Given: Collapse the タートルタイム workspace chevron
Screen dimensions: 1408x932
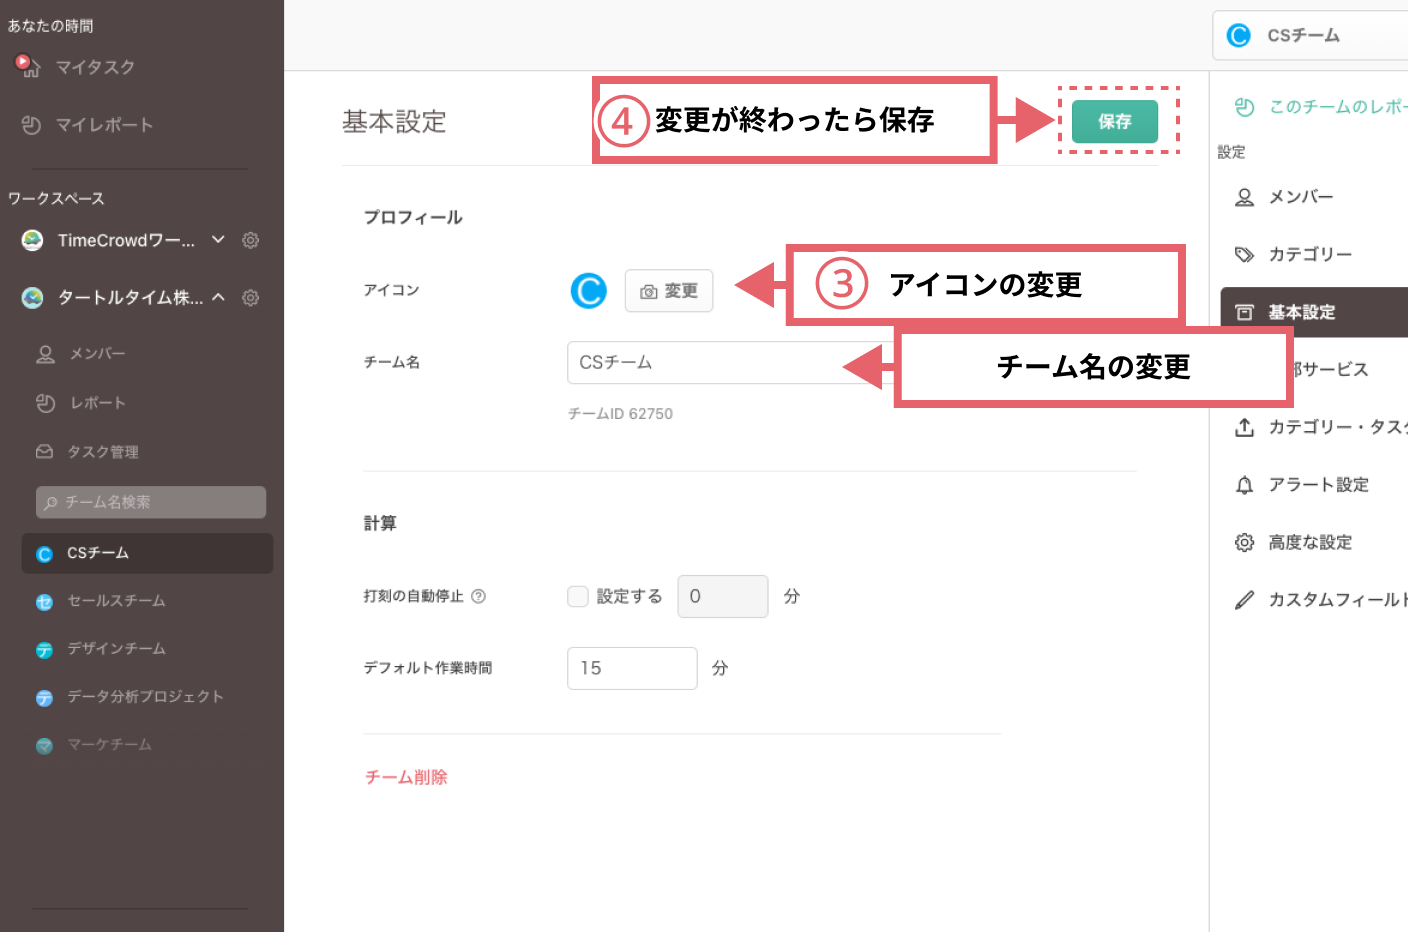Looking at the screenshot, I should click(218, 298).
